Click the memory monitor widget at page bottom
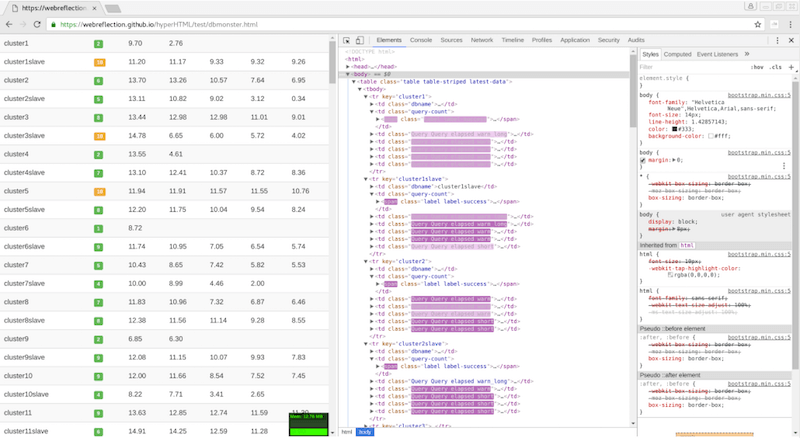This screenshot has width=800, height=438. [x=308, y=424]
